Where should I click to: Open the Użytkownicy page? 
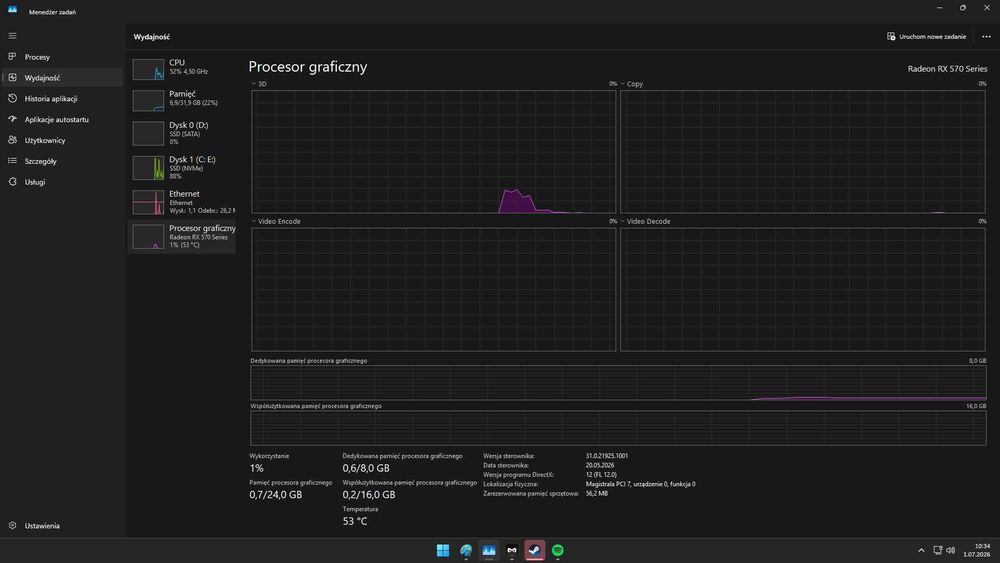coord(62,140)
